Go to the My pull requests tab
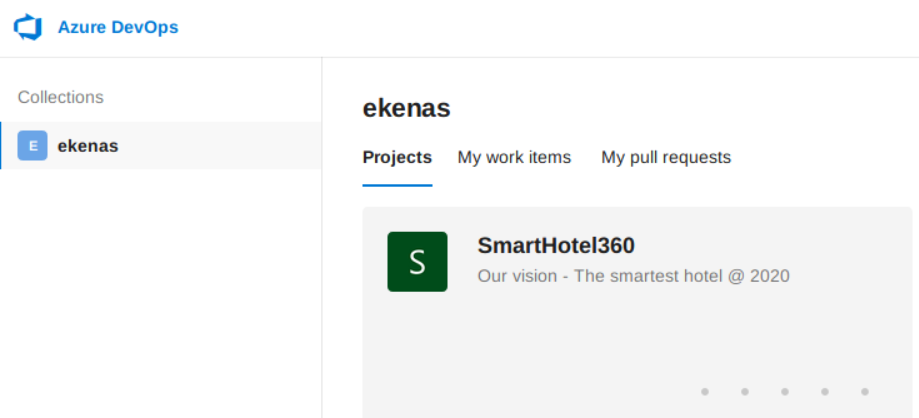 point(666,157)
